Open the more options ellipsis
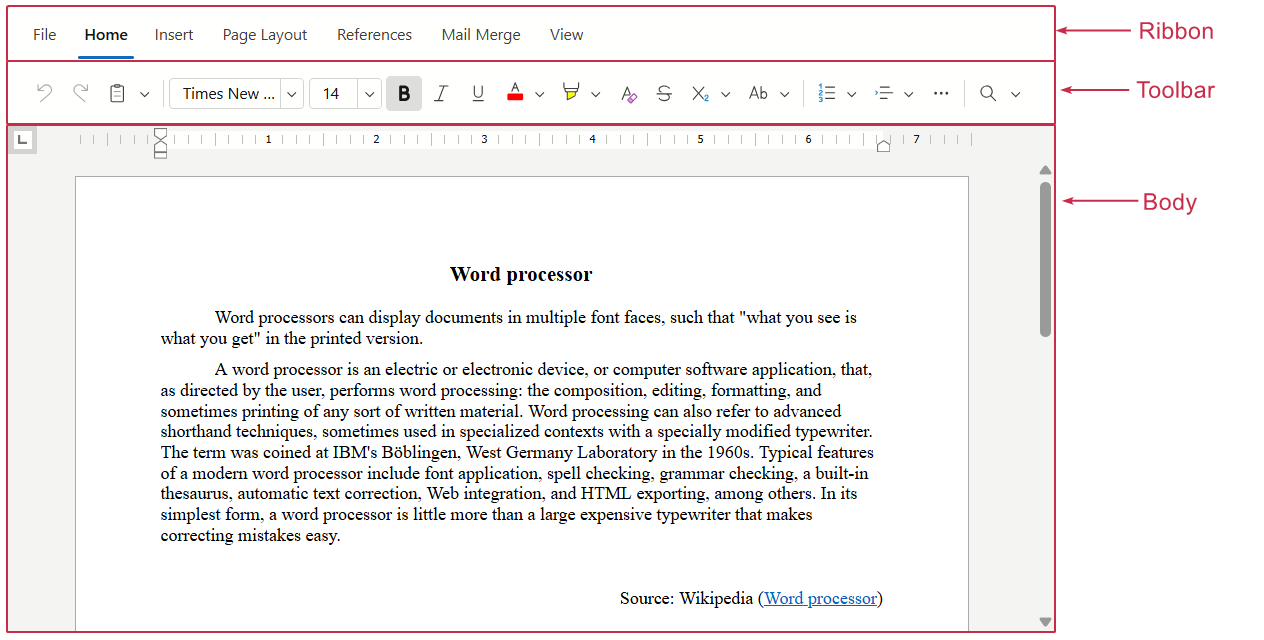The image size is (1264, 640). point(941,93)
